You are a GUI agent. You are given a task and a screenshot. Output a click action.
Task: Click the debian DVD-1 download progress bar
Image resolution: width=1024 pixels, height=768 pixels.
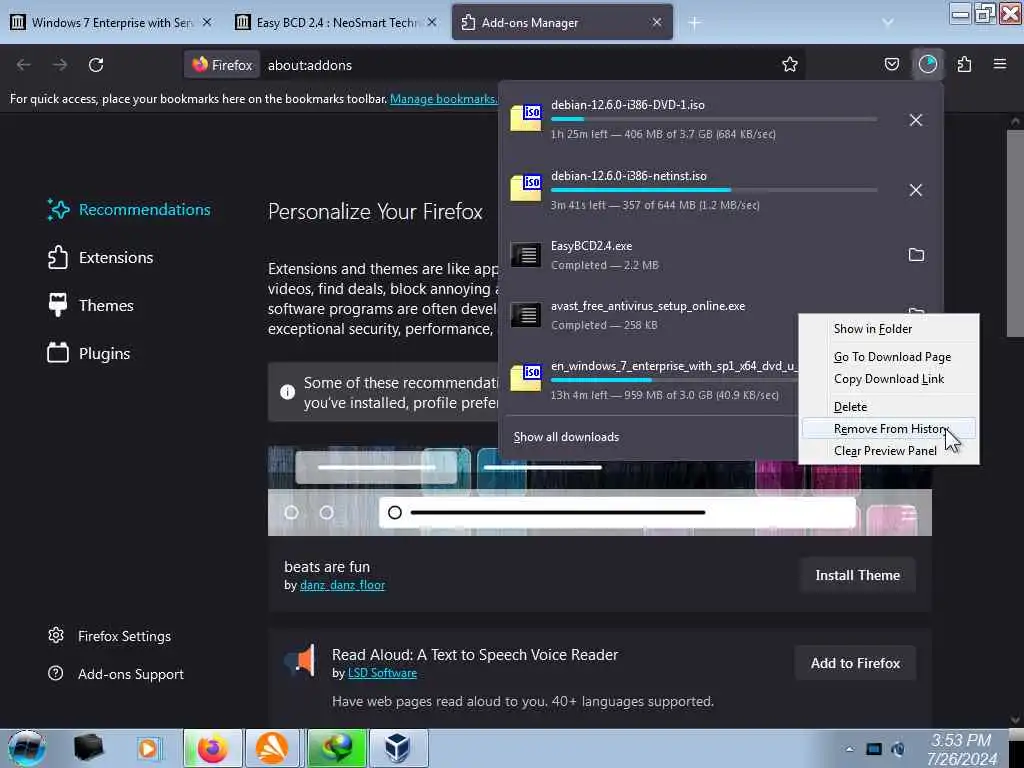coord(714,119)
